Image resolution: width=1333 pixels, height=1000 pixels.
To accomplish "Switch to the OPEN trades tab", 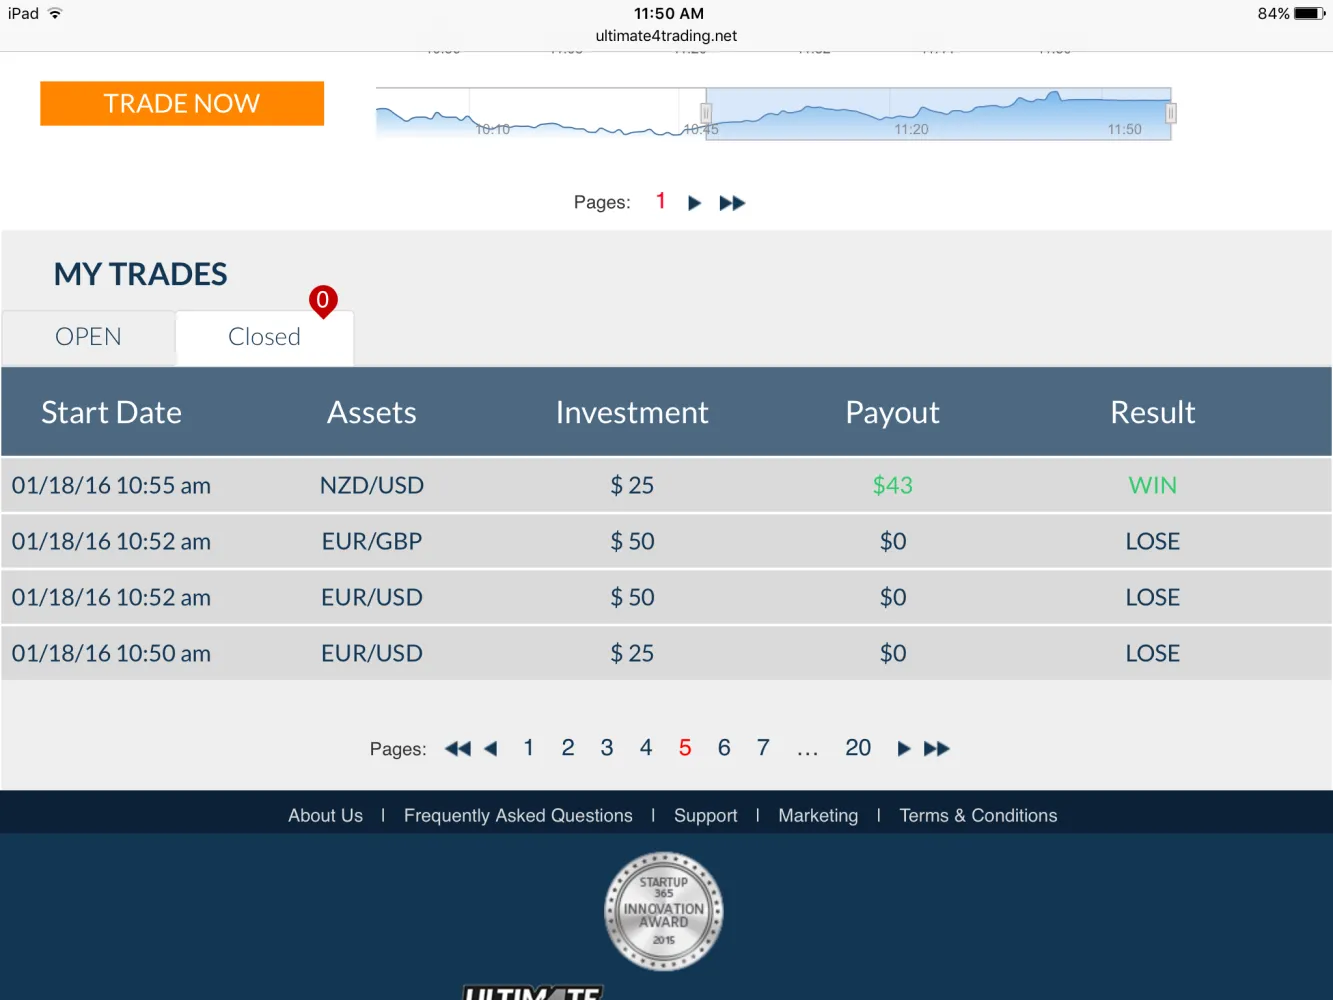I will [x=88, y=338].
